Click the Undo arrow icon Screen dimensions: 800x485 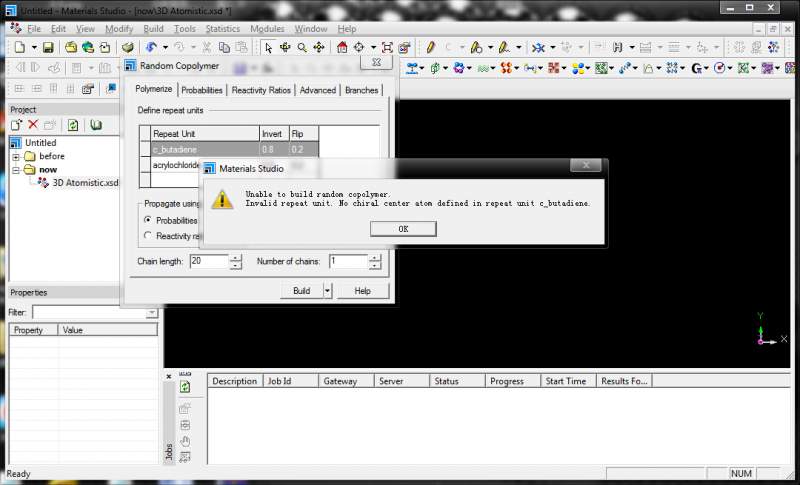point(151,47)
